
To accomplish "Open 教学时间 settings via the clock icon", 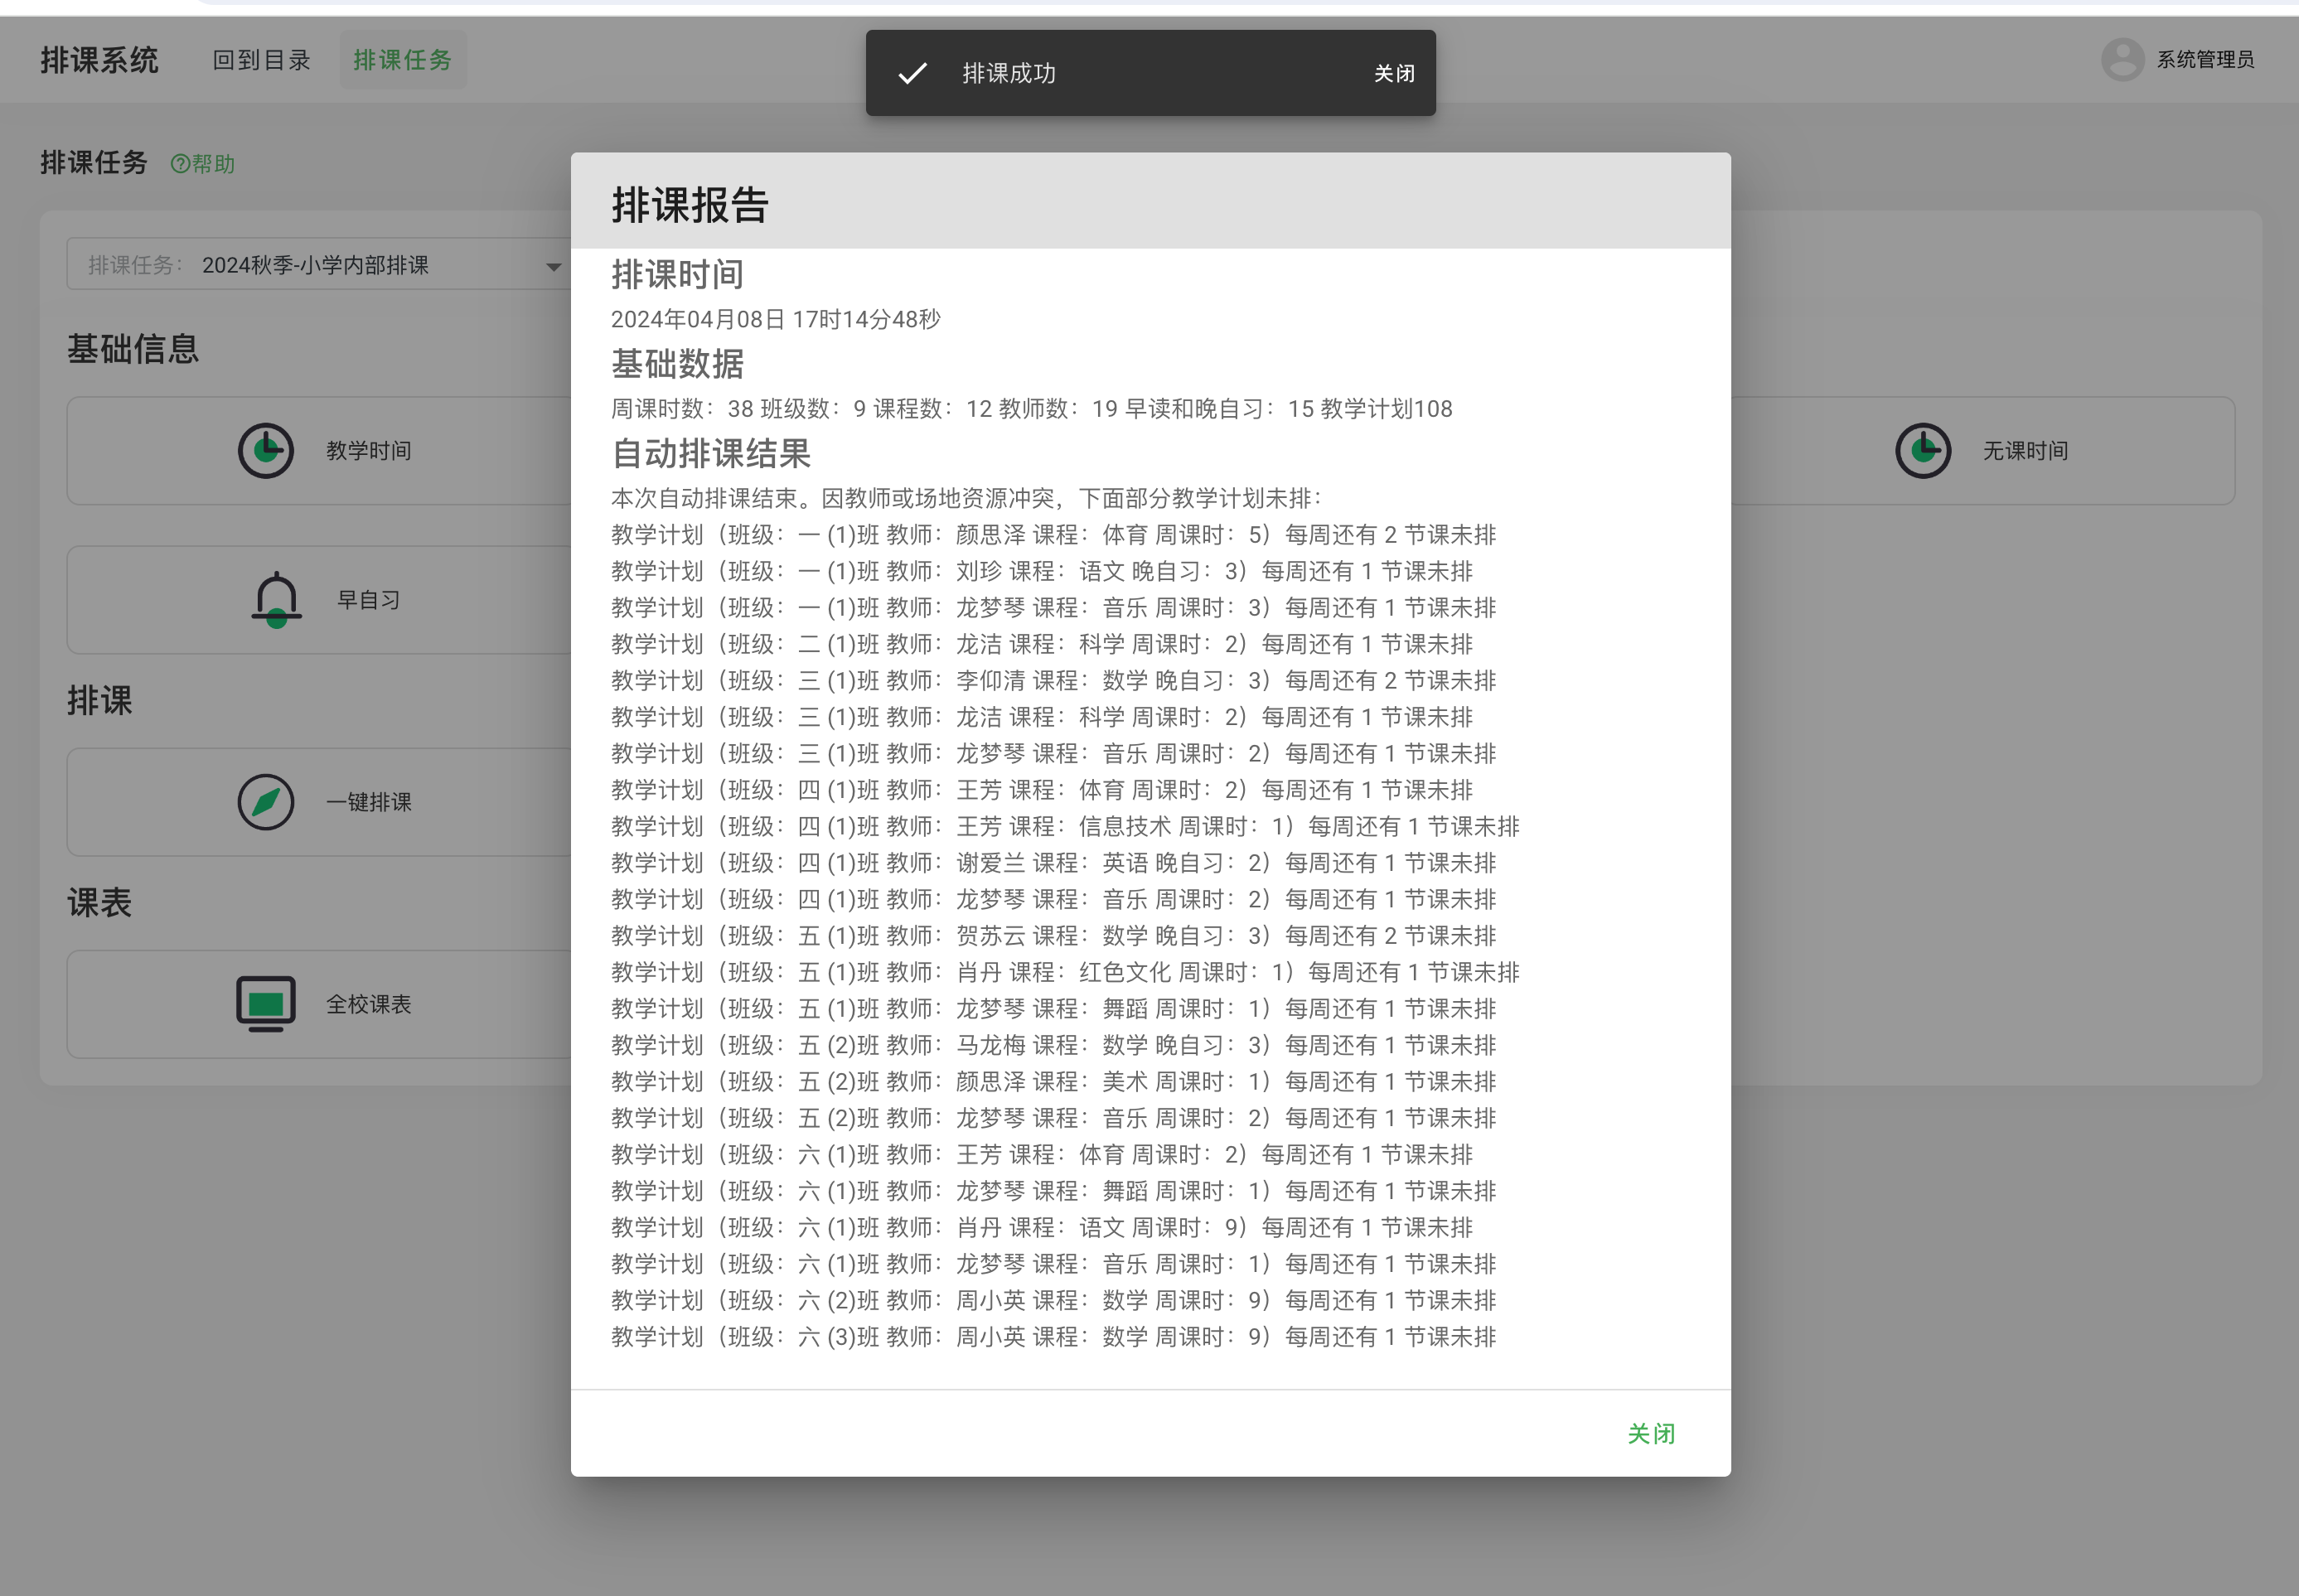I will (264, 450).
